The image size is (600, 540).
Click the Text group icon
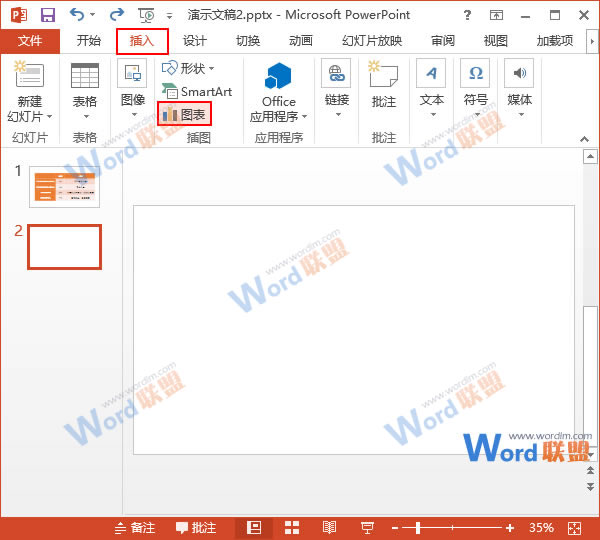tap(431, 73)
